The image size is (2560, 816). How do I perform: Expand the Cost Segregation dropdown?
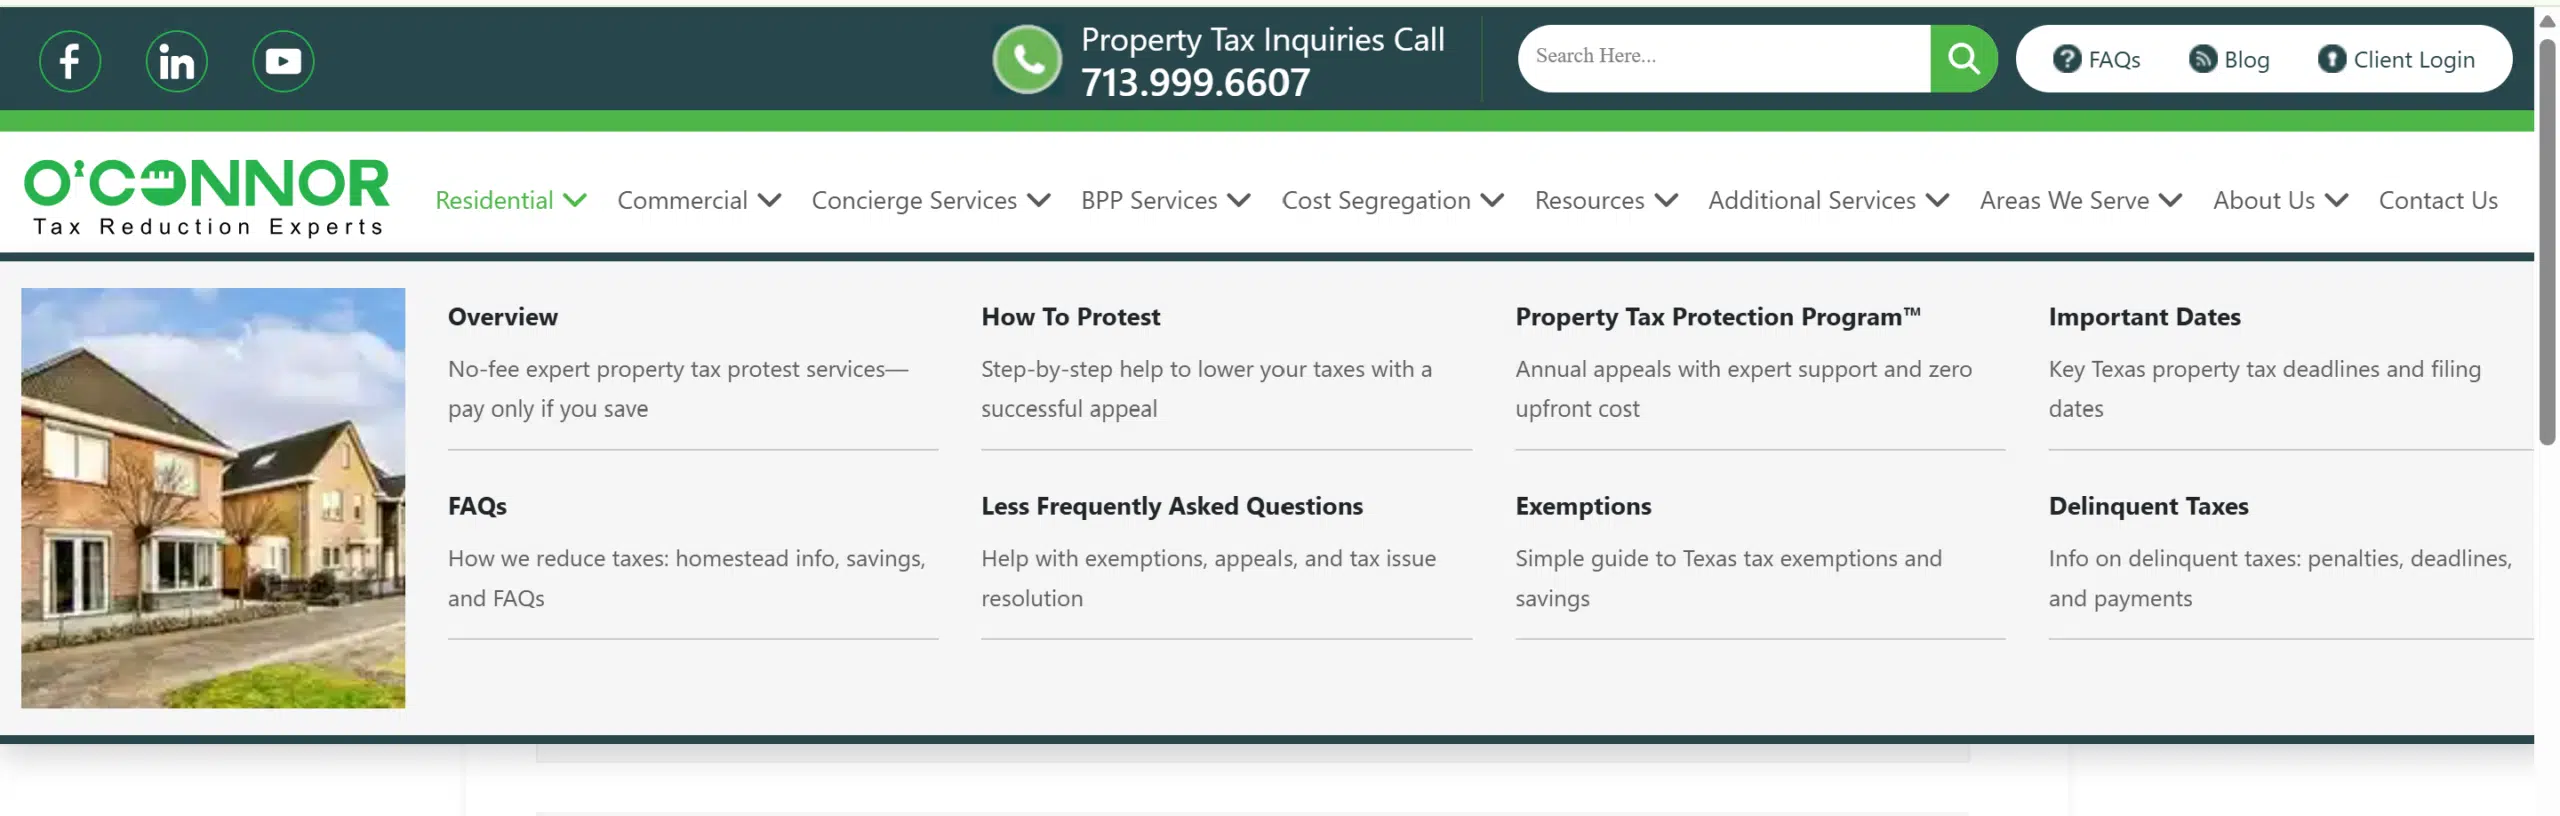(x=1393, y=200)
